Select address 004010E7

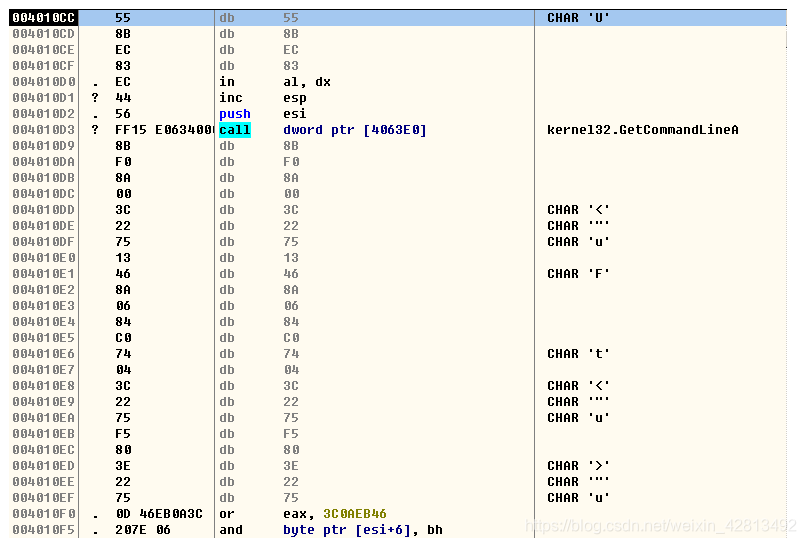point(44,370)
